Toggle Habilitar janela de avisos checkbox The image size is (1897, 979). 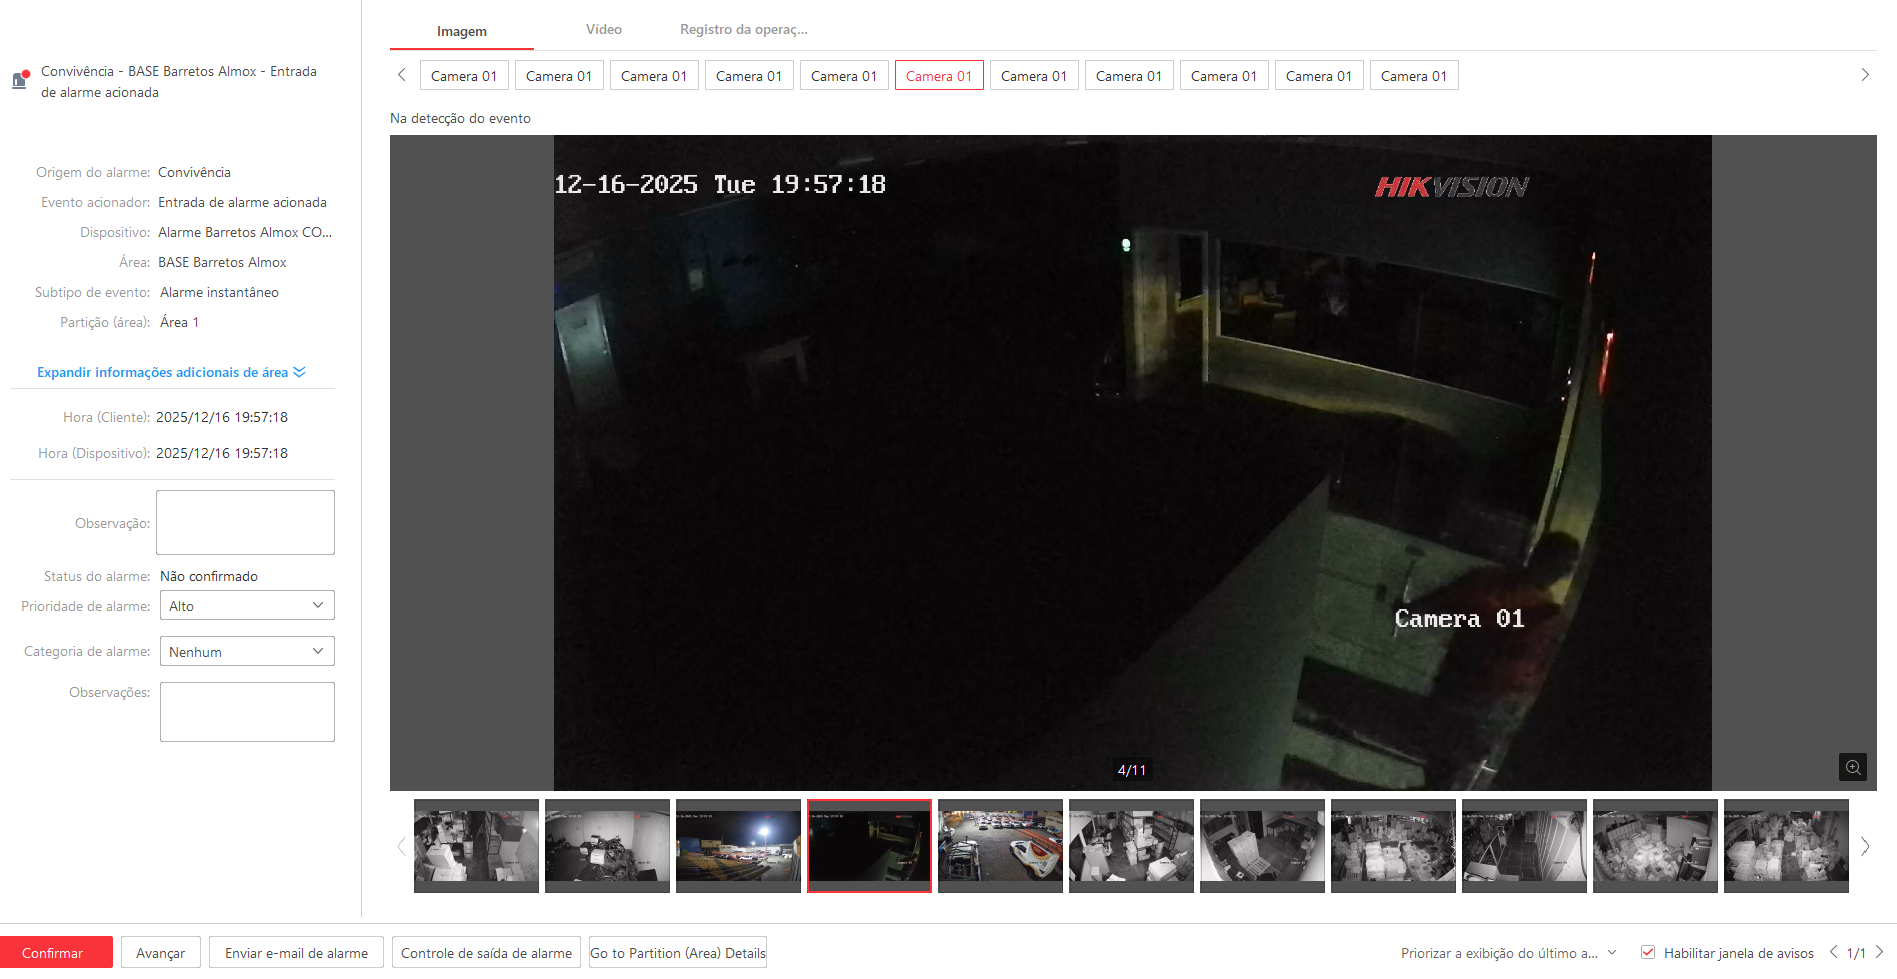point(1648,953)
